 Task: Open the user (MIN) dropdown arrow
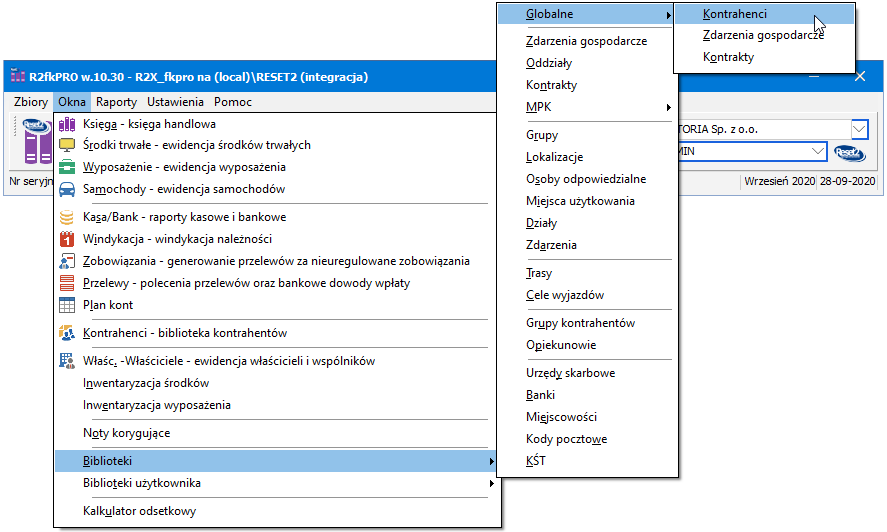817,152
